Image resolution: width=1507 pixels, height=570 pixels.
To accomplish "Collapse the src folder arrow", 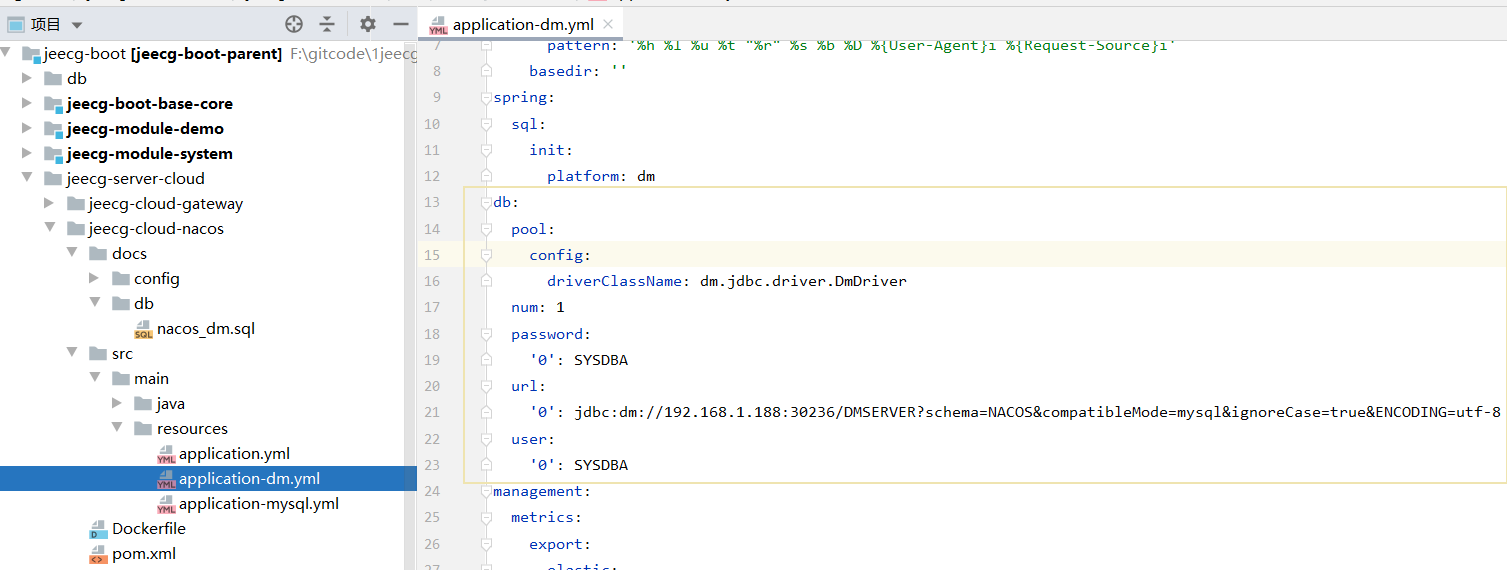I will [x=73, y=354].
